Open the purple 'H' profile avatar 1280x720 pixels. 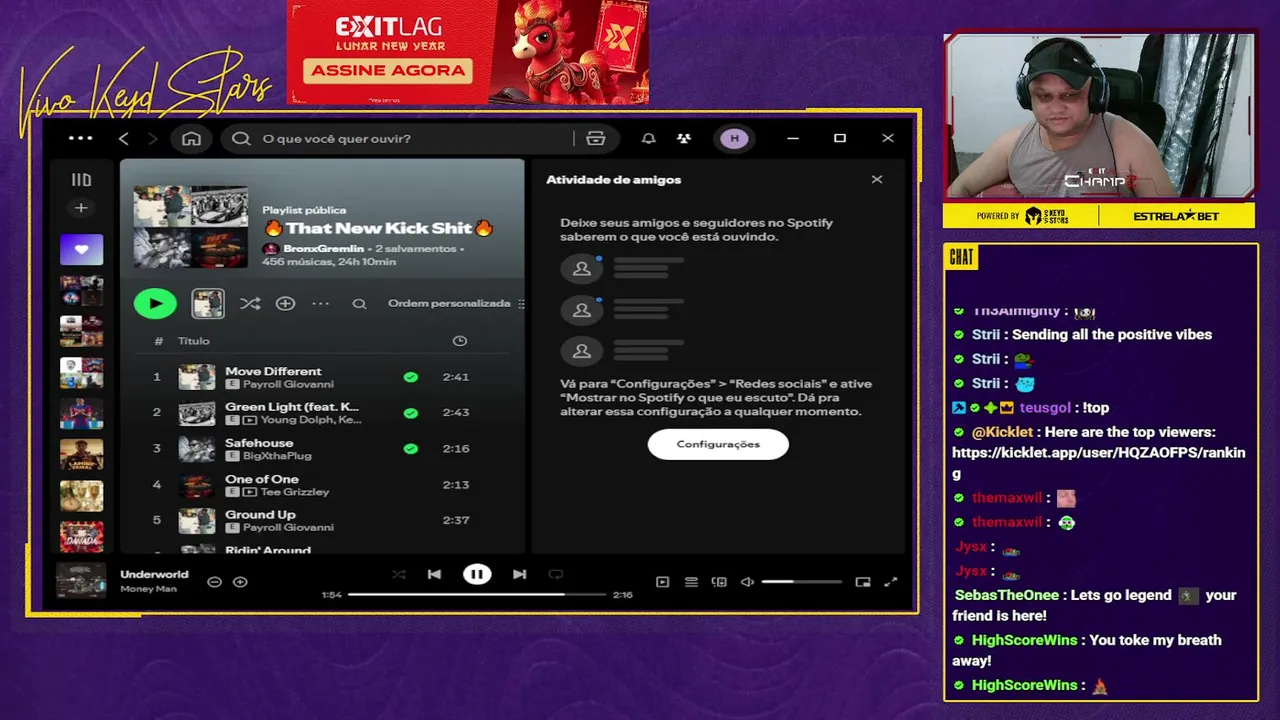pyautogui.click(x=735, y=139)
